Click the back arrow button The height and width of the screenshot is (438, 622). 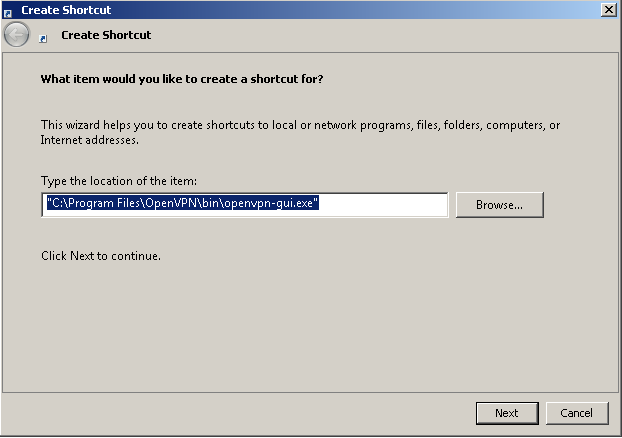tap(17, 35)
